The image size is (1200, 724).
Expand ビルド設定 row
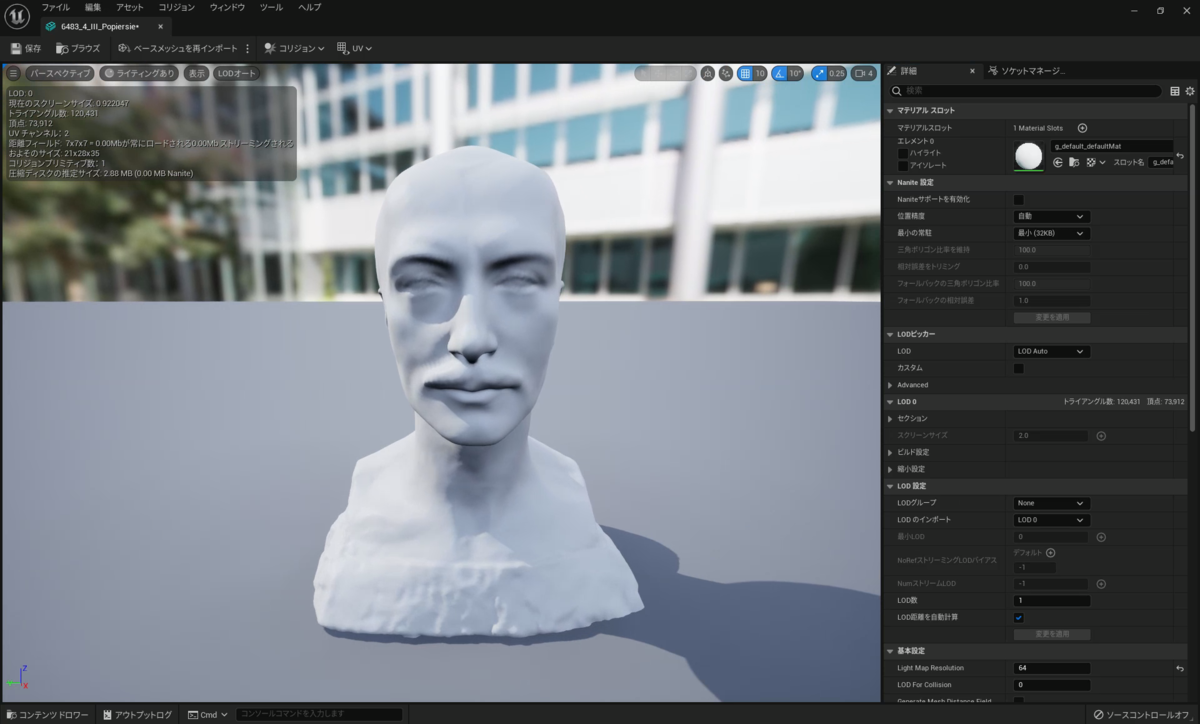pyautogui.click(x=890, y=452)
